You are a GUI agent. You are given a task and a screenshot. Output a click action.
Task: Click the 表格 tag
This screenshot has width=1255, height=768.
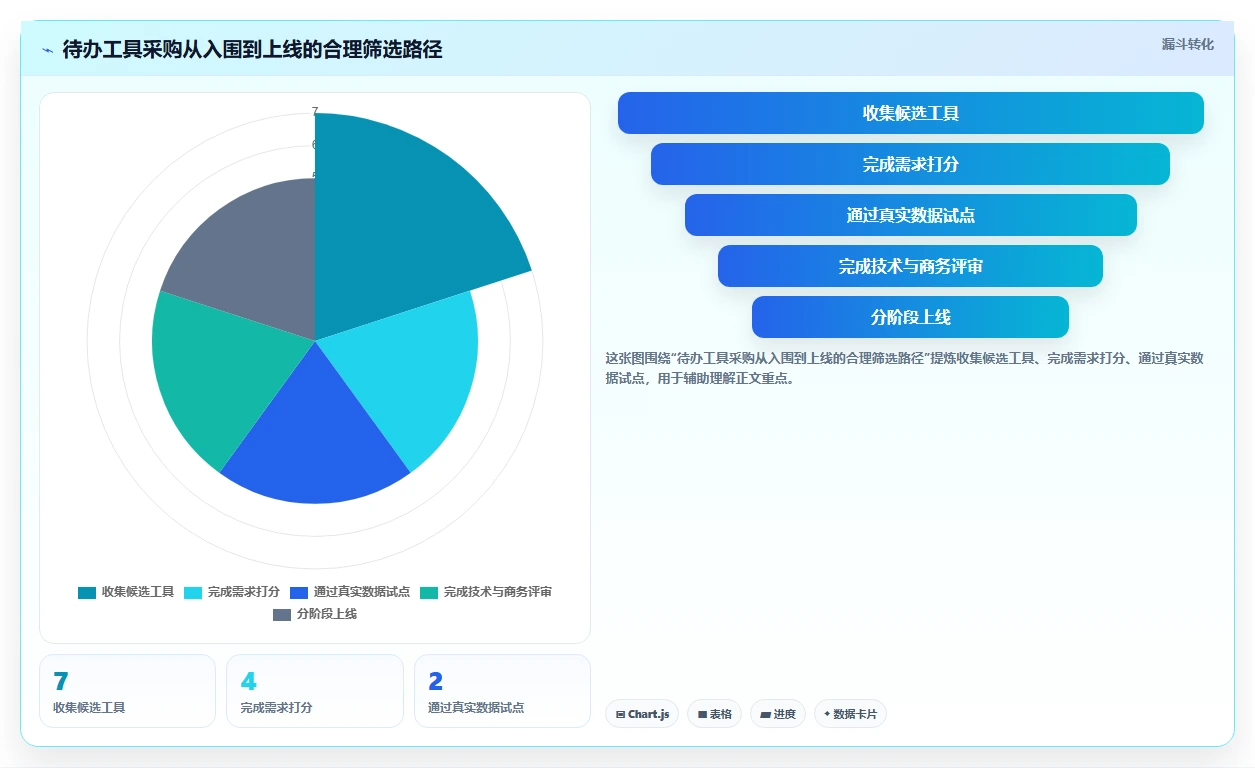pyautogui.click(x=714, y=714)
